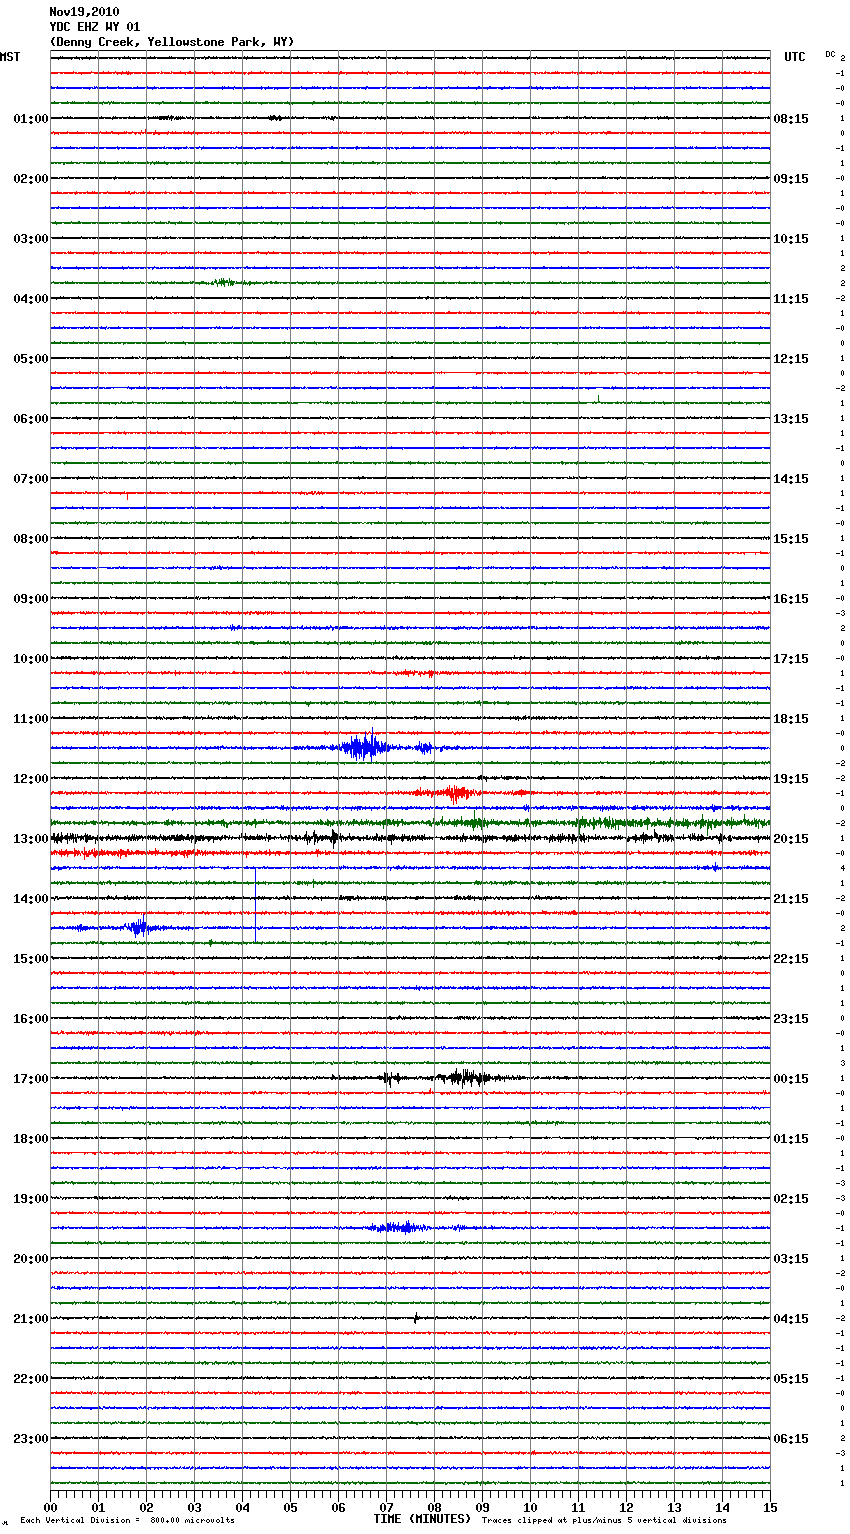Click the MST timezone label

coord(10,57)
